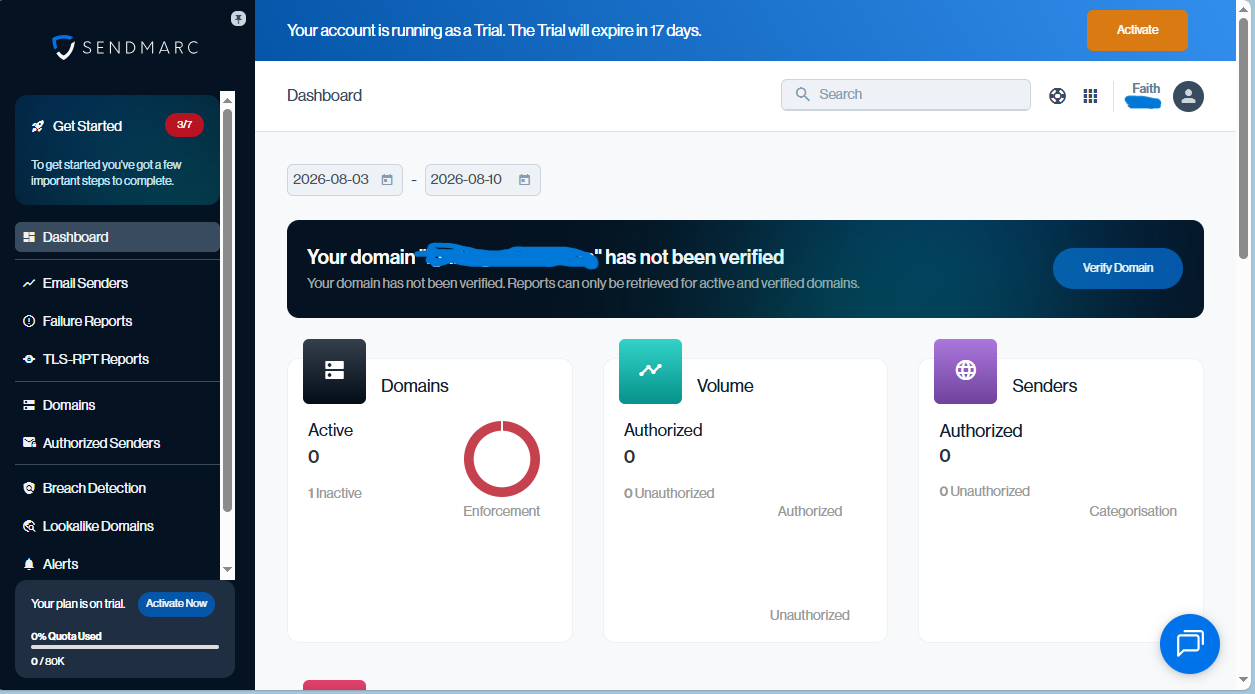Click the orange Activate button
Viewport: 1255px width, 694px height.
(x=1137, y=30)
